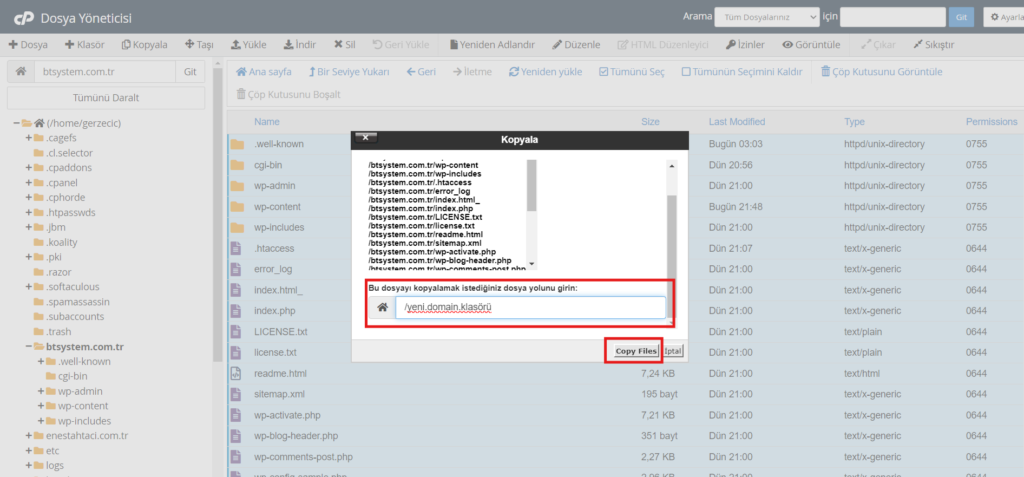
Task: Click Bir Seviye Yukarı
Action: pos(349,71)
